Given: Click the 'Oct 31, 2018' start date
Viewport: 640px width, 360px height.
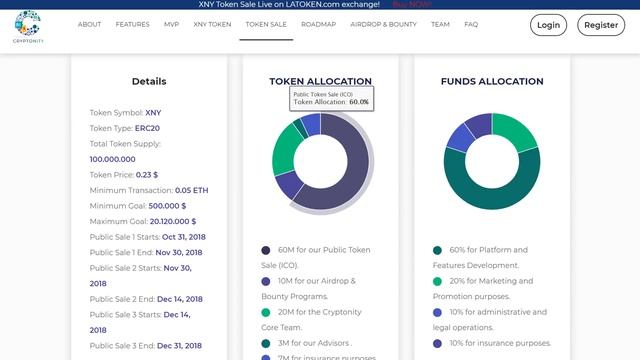Looking at the screenshot, I should click(x=184, y=237).
